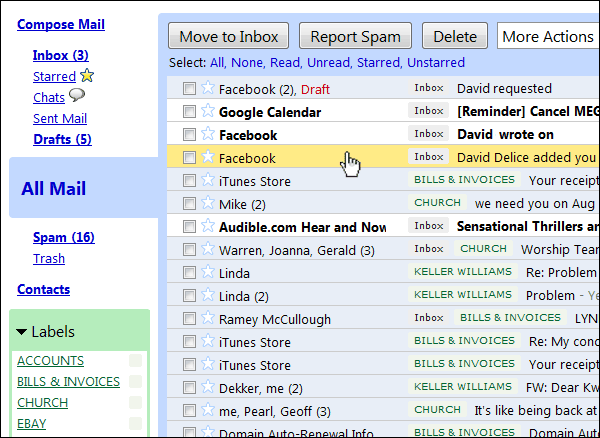Click the chat bubble icon beside Chats
The width and height of the screenshot is (600, 438).
(x=77, y=95)
